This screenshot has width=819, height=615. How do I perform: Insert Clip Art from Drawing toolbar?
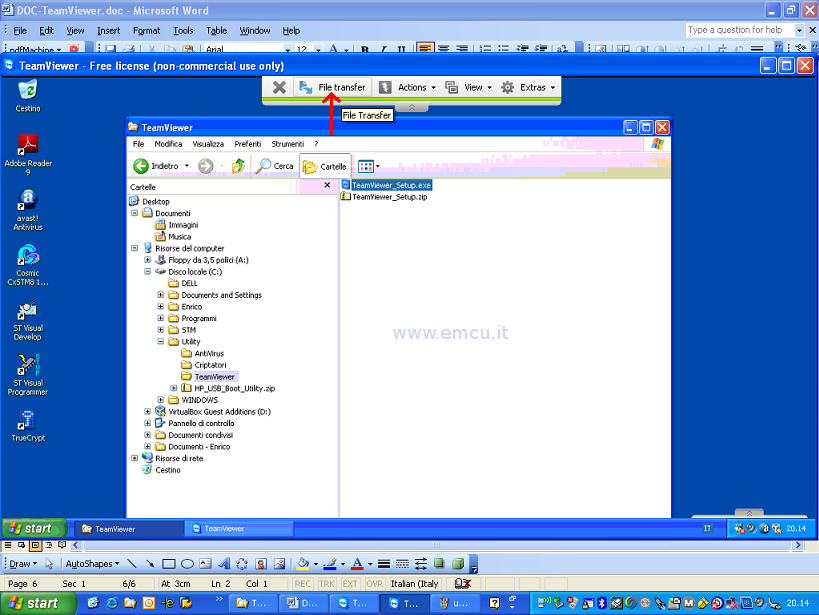[x=261, y=564]
